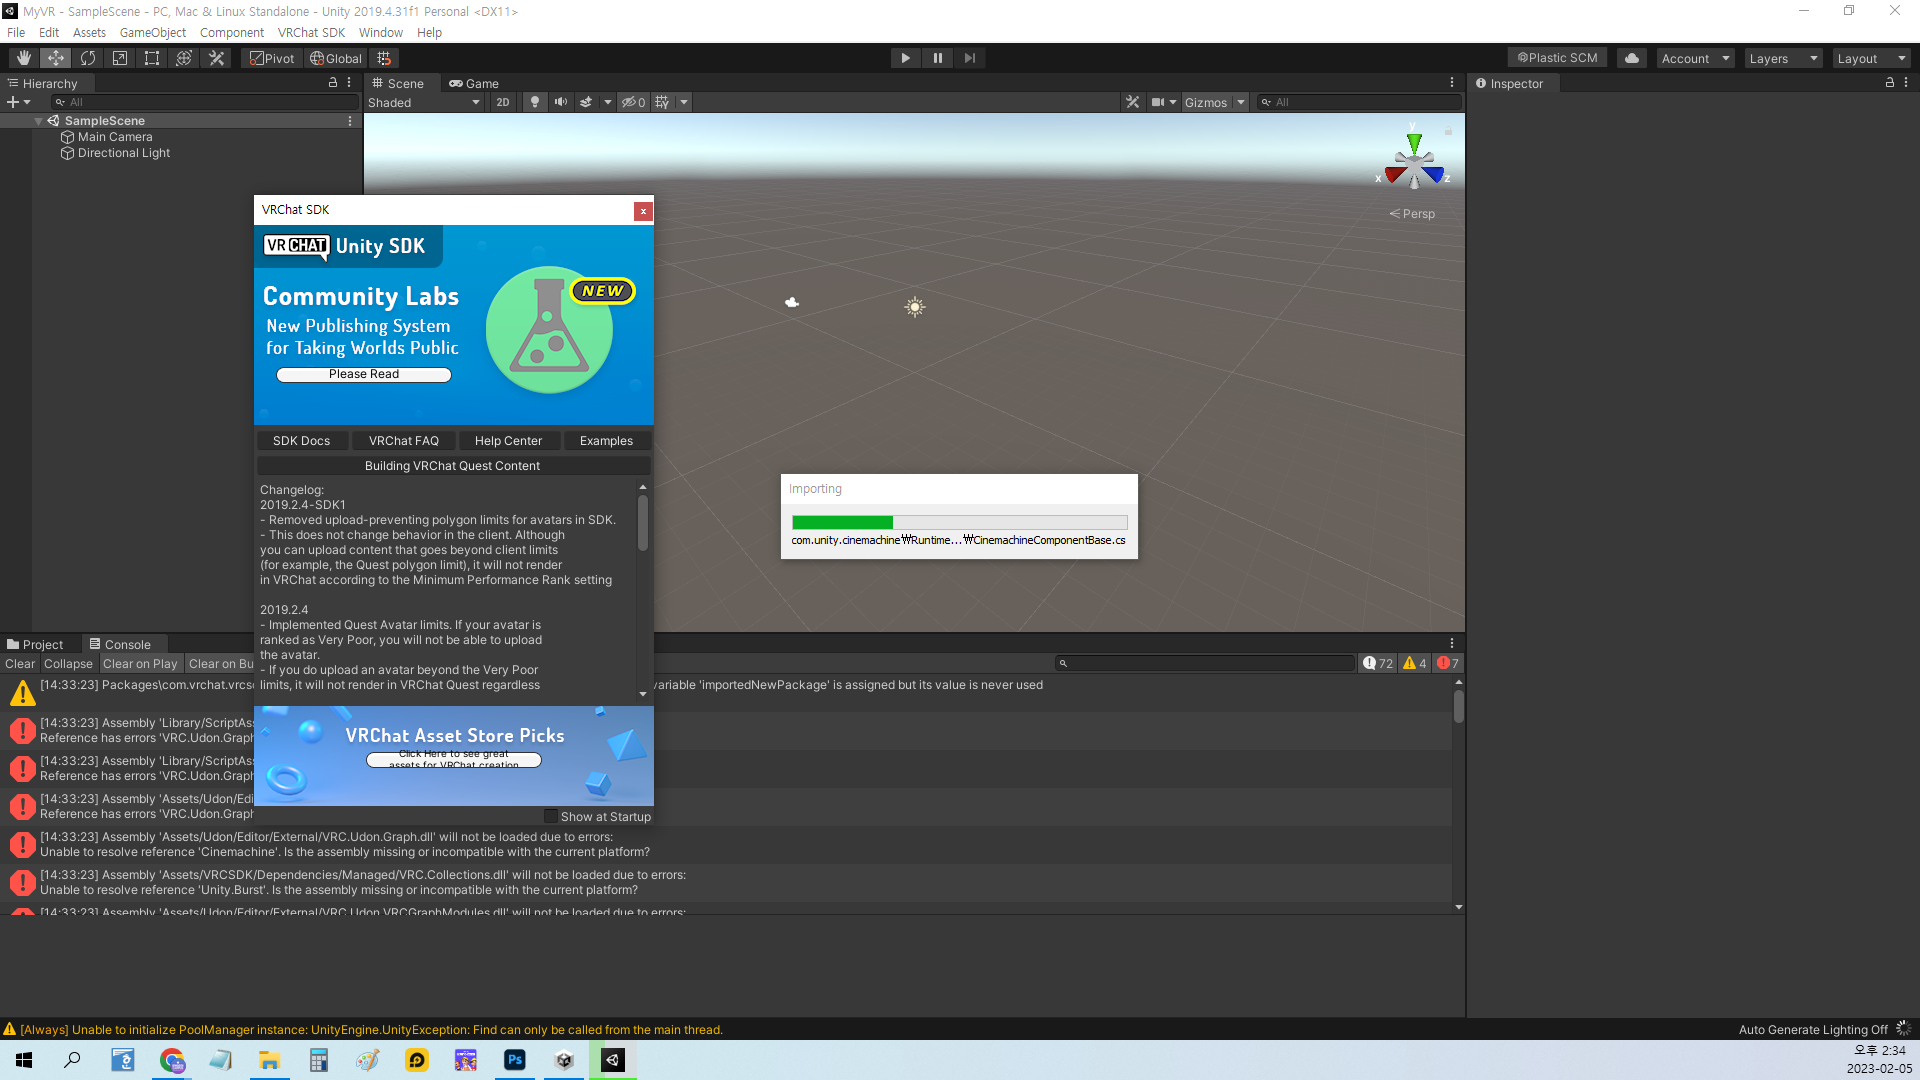Click the changelog scrollbar thumb
Screen dimensions: 1920x1080
[643, 522]
